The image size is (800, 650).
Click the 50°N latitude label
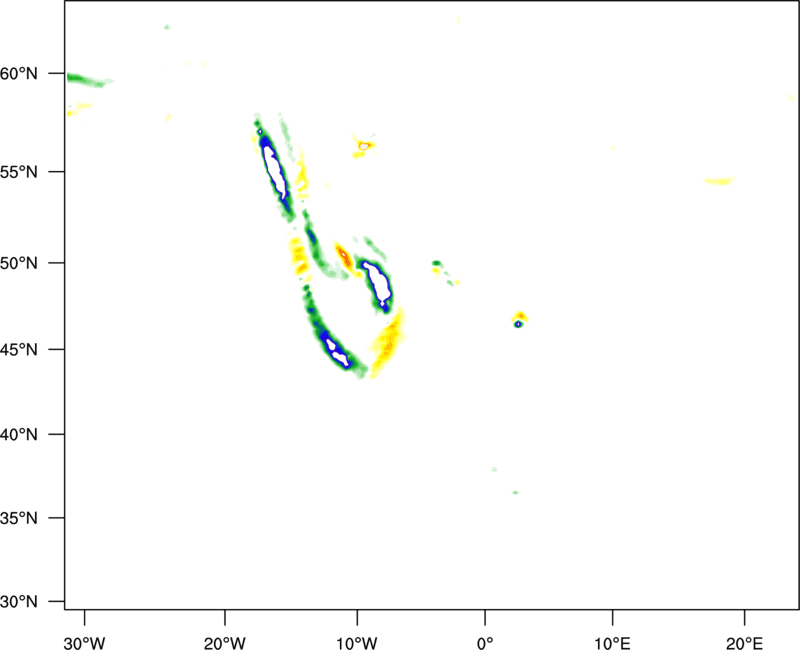[19, 263]
